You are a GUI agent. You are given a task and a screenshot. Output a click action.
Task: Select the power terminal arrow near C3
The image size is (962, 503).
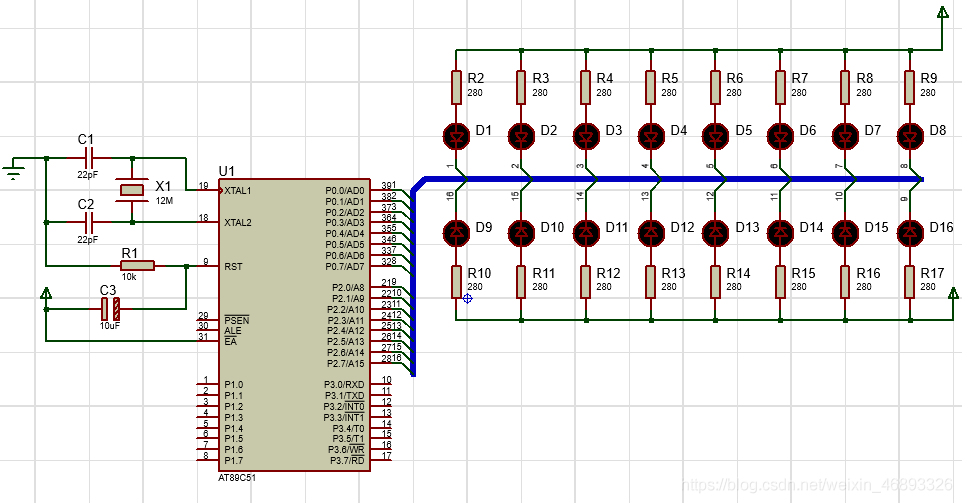[x=45, y=293]
